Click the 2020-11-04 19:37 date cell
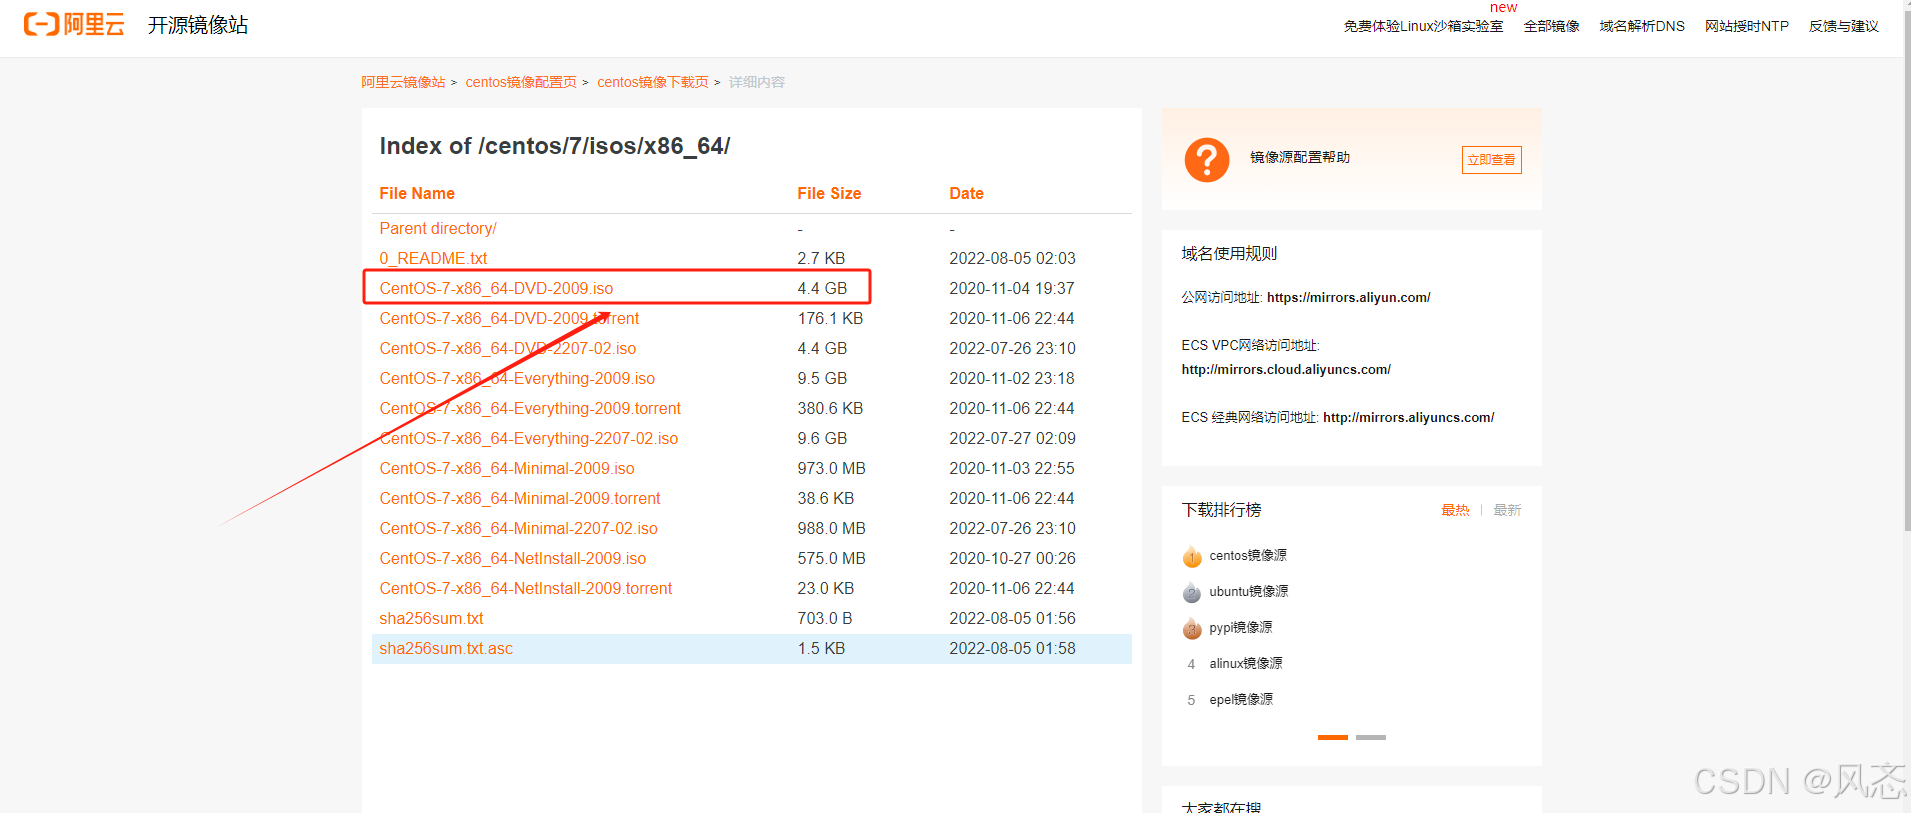Viewport: 1911px width, 813px height. click(x=1012, y=288)
